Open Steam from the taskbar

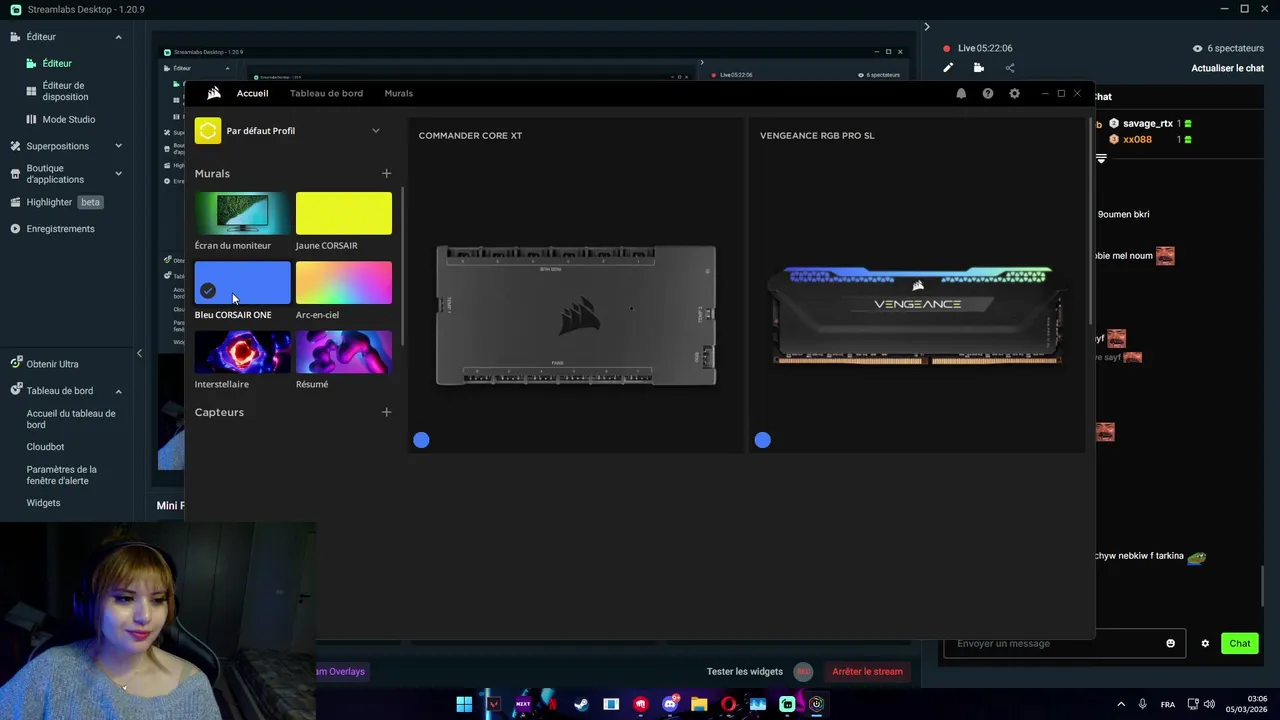click(x=581, y=704)
